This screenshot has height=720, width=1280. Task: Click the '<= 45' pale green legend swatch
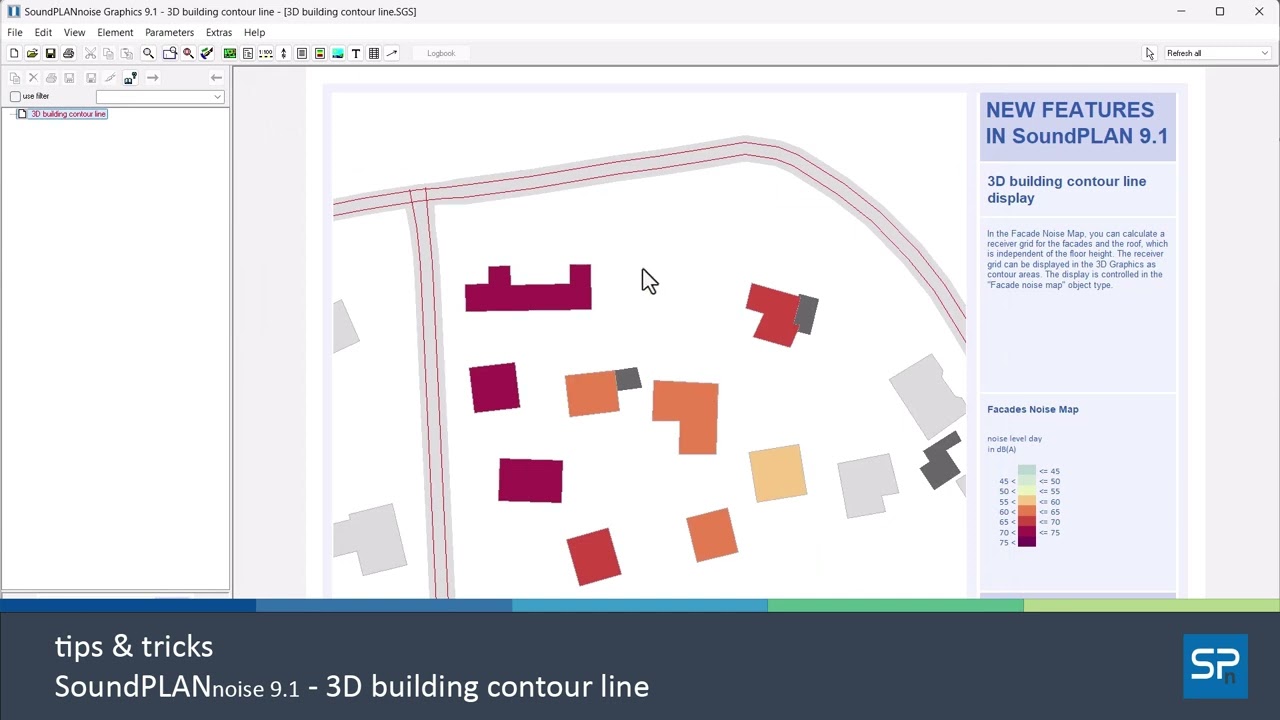coord(1027,470)
